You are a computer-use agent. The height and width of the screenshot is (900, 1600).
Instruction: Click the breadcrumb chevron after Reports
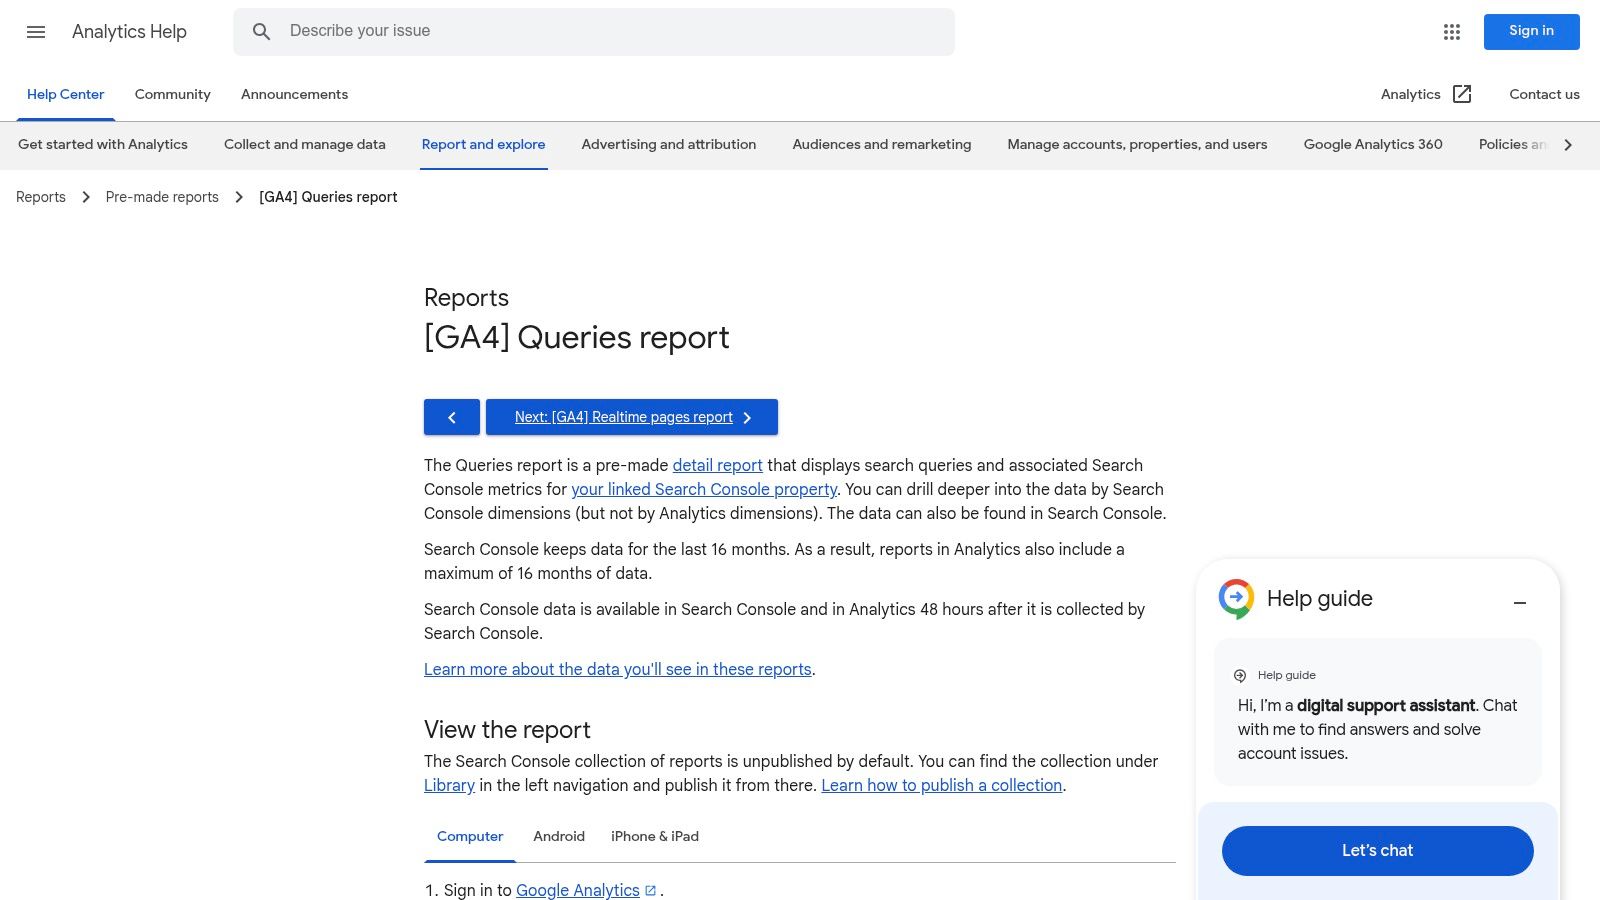85,197
